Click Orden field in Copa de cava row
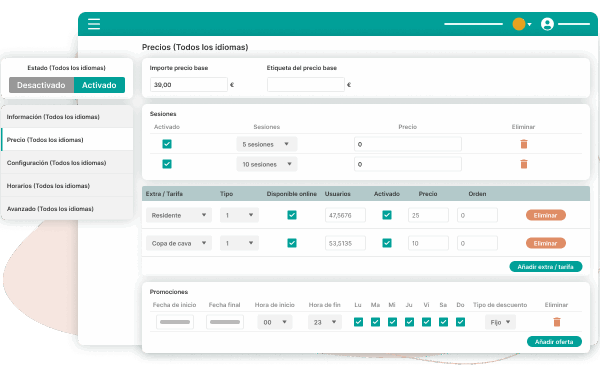The image size is (600, 365). tap(477, 243)
